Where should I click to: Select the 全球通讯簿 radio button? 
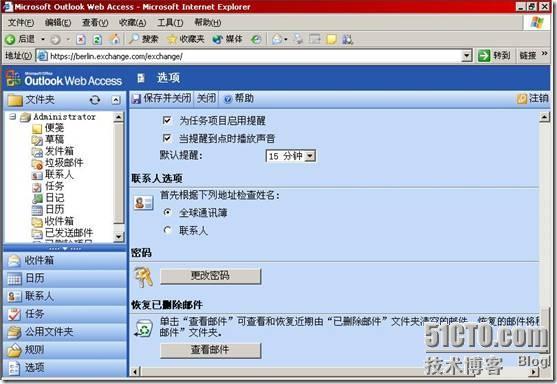pyautogui.click(x=167, y=212)
